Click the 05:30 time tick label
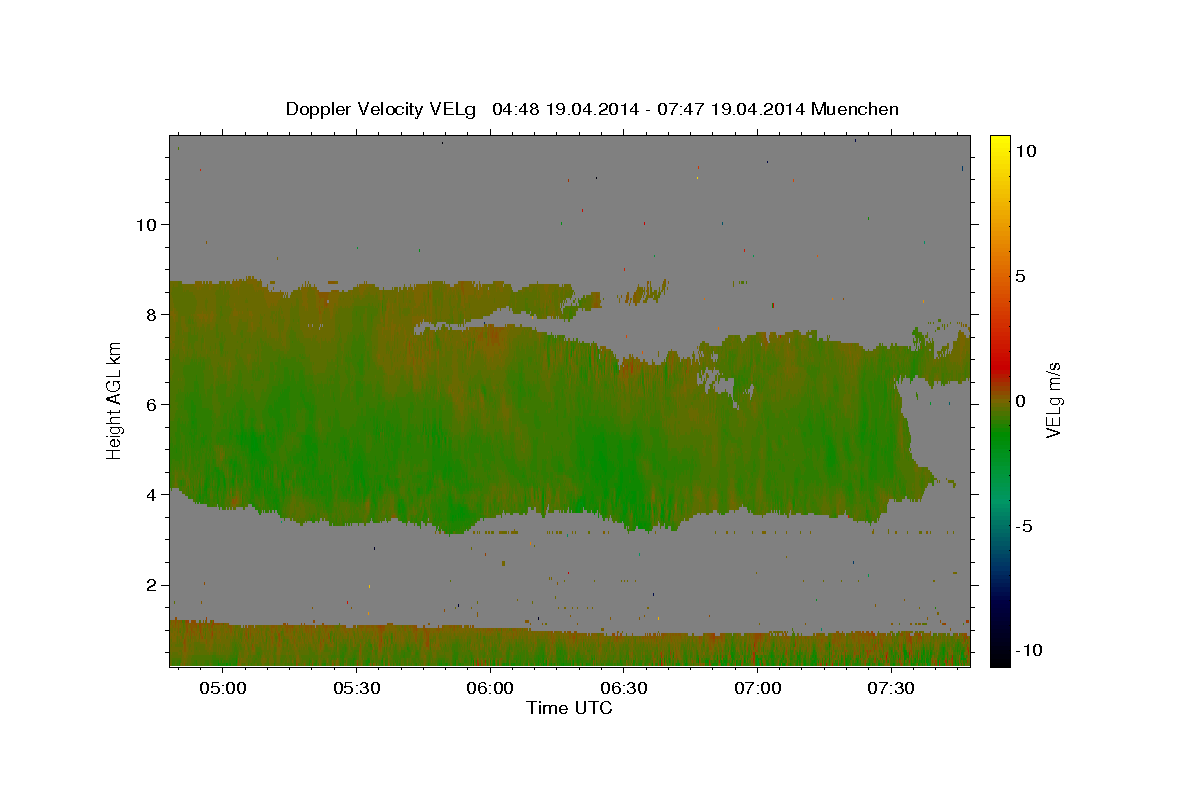 click(x=357, y=689)
